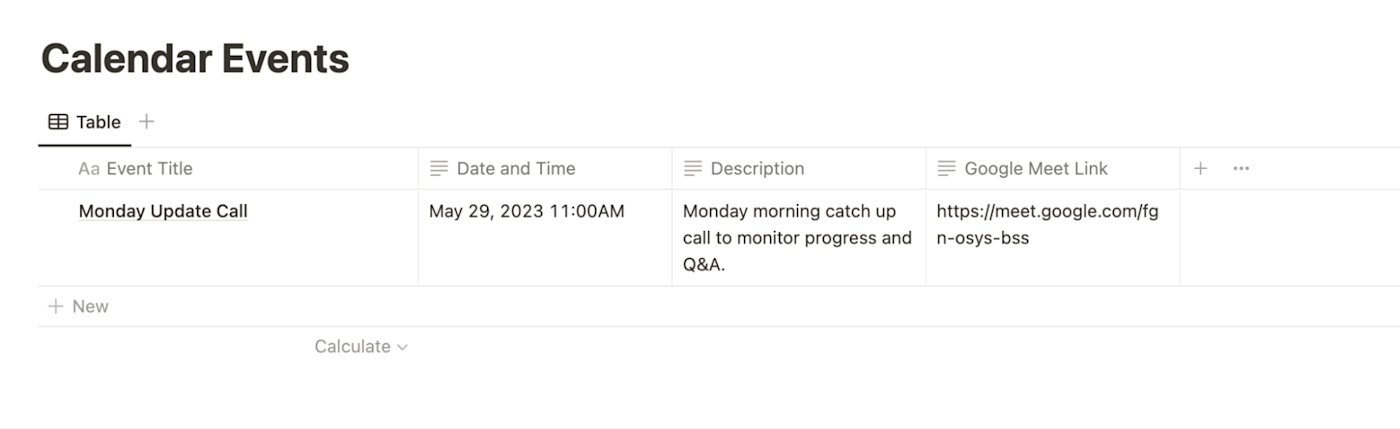
Task: Edit the May 29, 2023 11:00AM cell
Action: coord(527,211)
